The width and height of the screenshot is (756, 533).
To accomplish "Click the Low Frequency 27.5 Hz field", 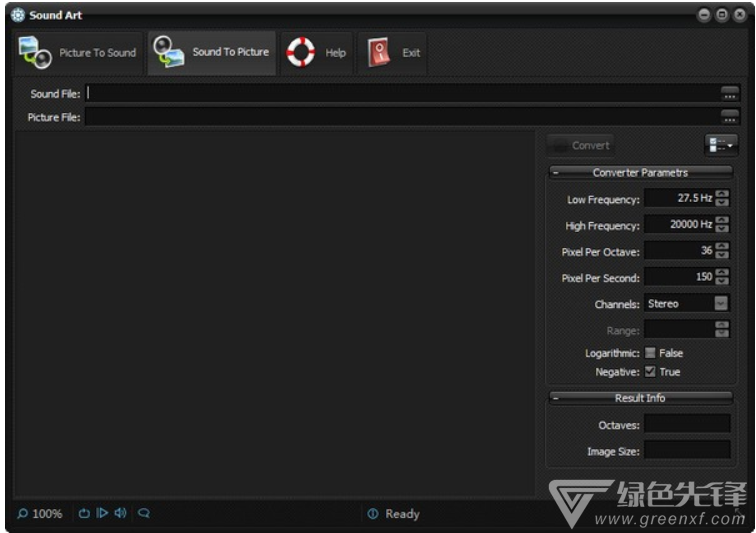I will coord(680,198).
